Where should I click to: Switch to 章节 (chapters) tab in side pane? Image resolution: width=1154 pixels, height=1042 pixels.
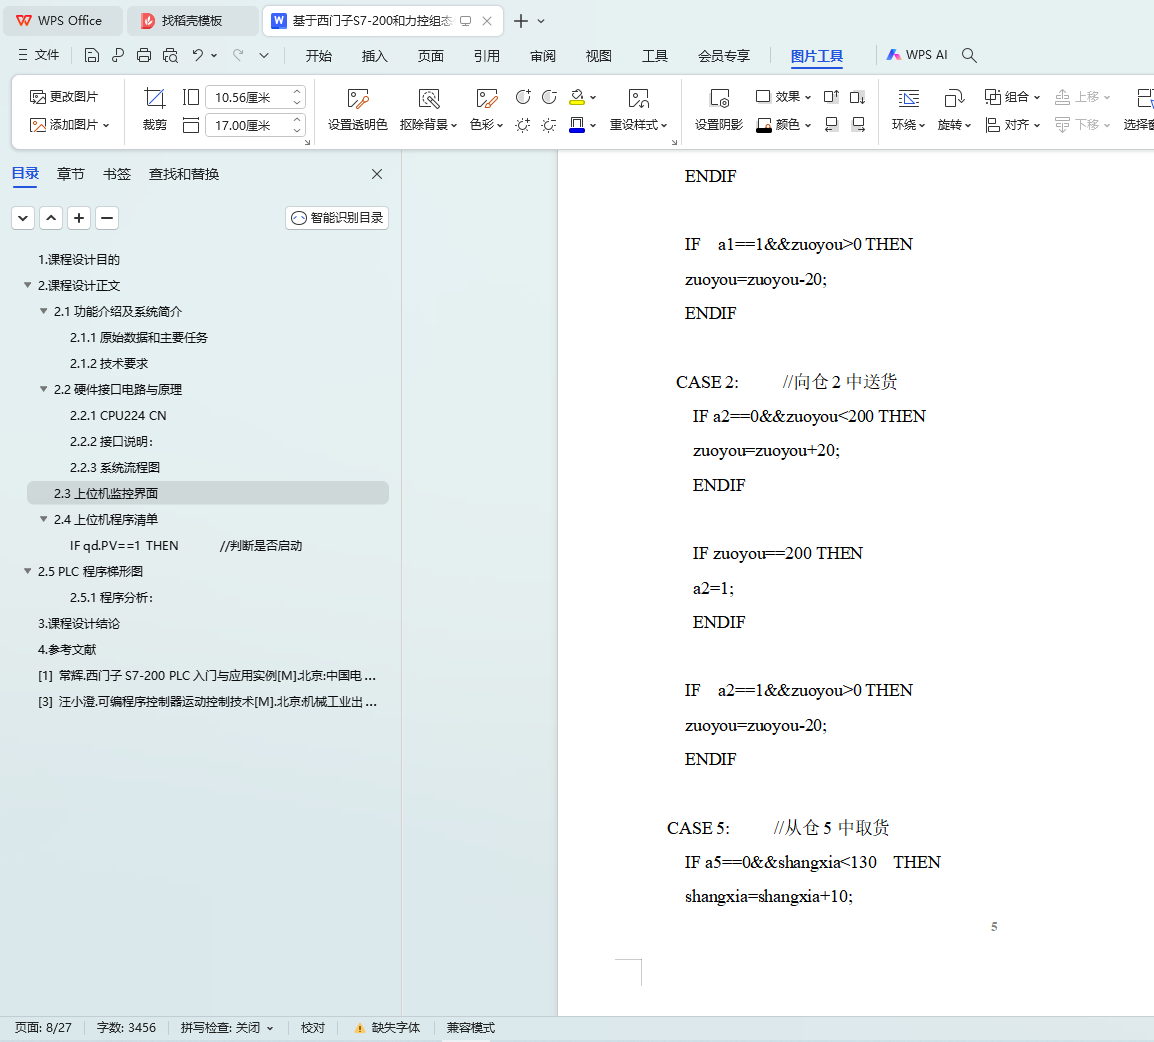[x=71, y=174]
